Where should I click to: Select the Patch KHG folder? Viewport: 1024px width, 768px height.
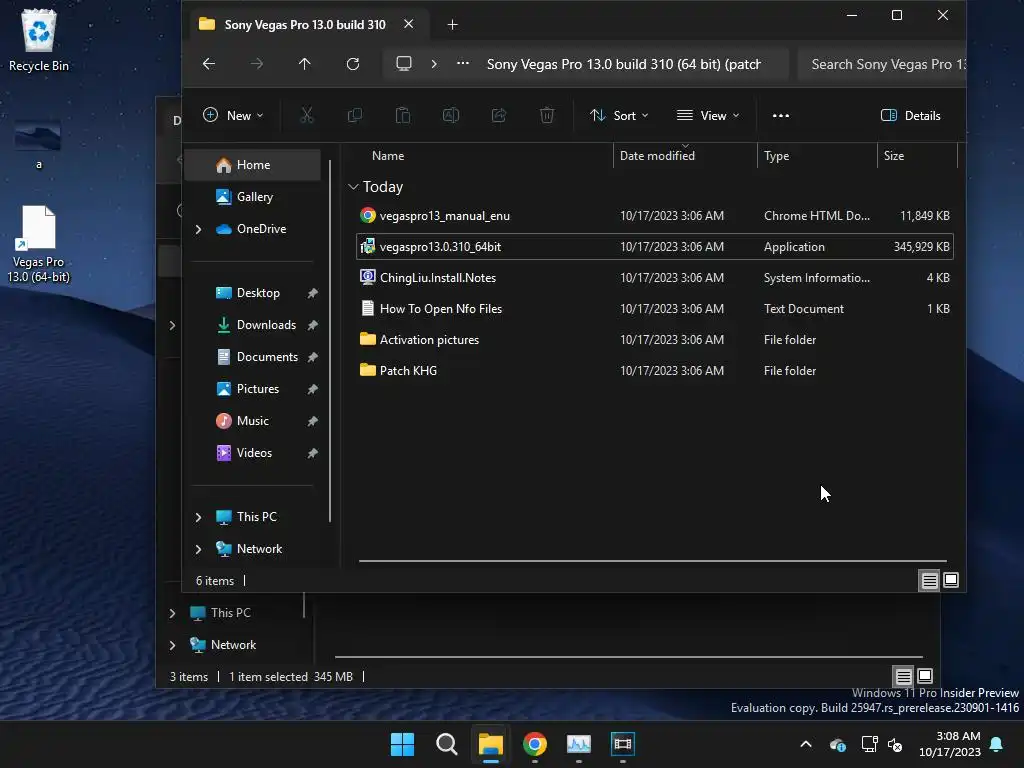coord(654,370)
